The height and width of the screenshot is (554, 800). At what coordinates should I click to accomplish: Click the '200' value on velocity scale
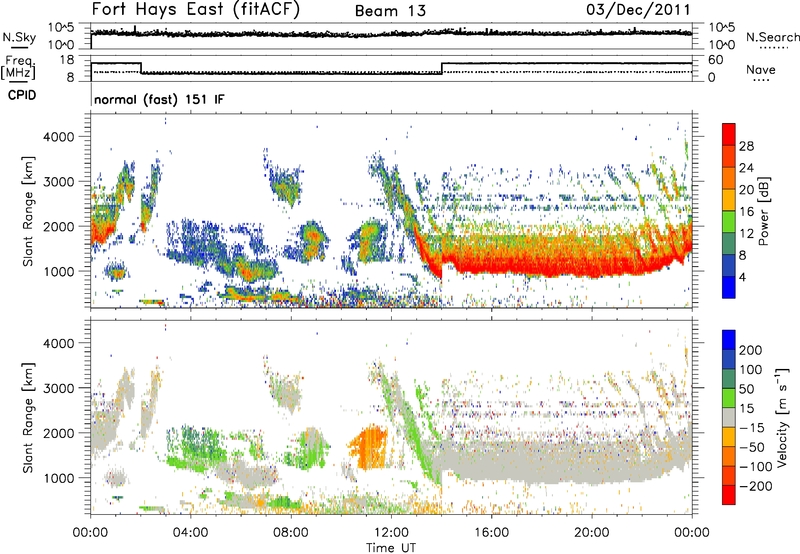751,350
